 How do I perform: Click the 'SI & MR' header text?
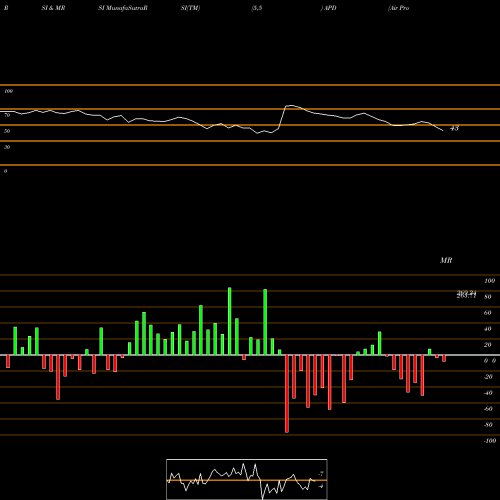[53, 8]
